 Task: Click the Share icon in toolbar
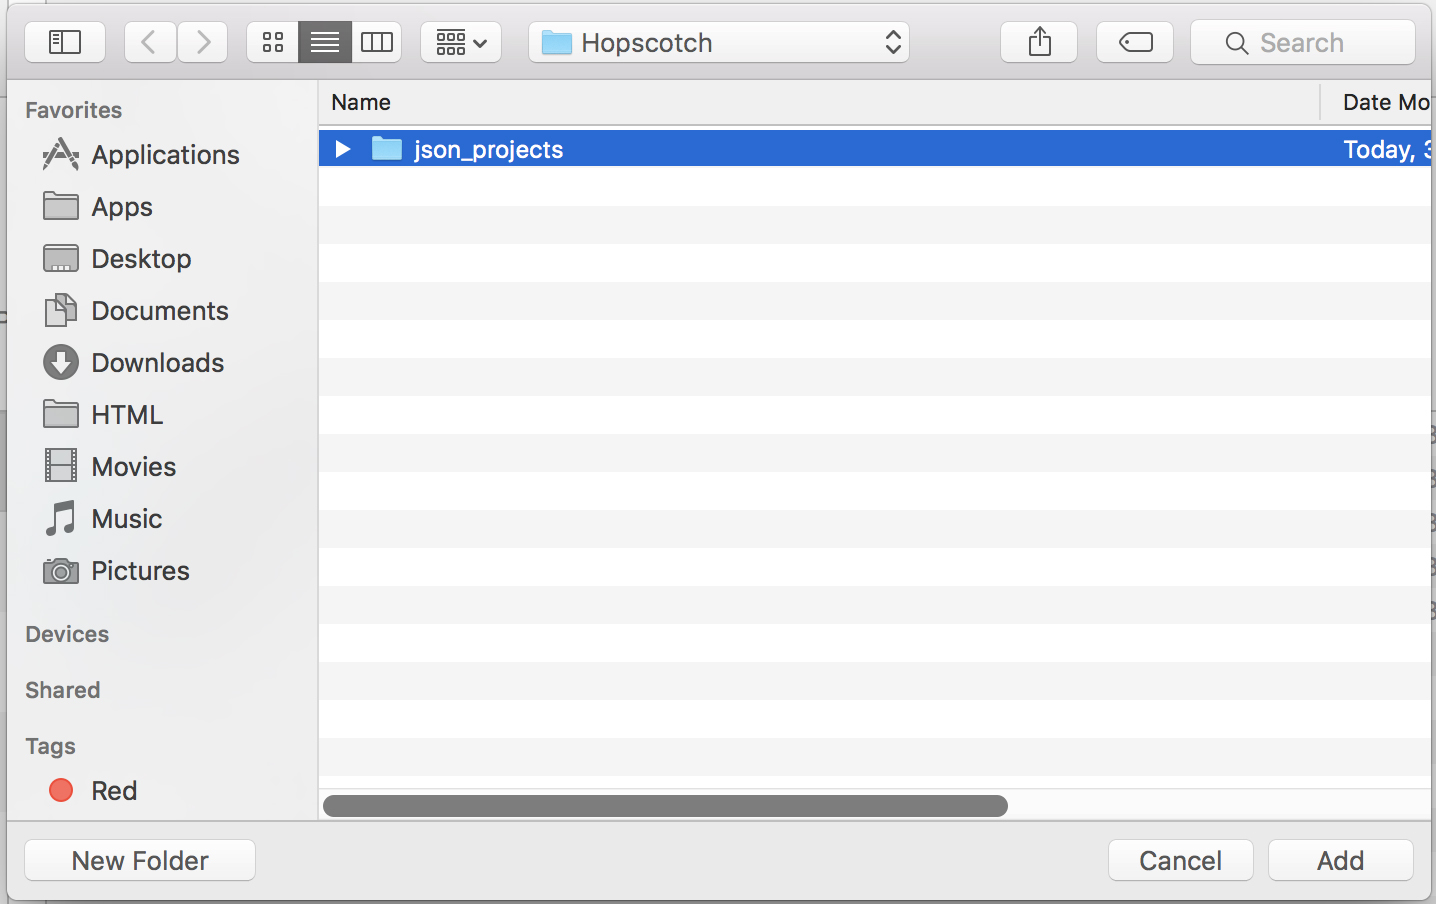[1039, 42]
